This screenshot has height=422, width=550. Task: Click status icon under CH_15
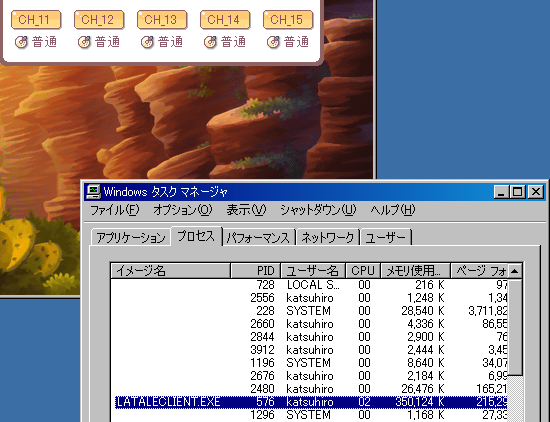click(x=273, y=42)
